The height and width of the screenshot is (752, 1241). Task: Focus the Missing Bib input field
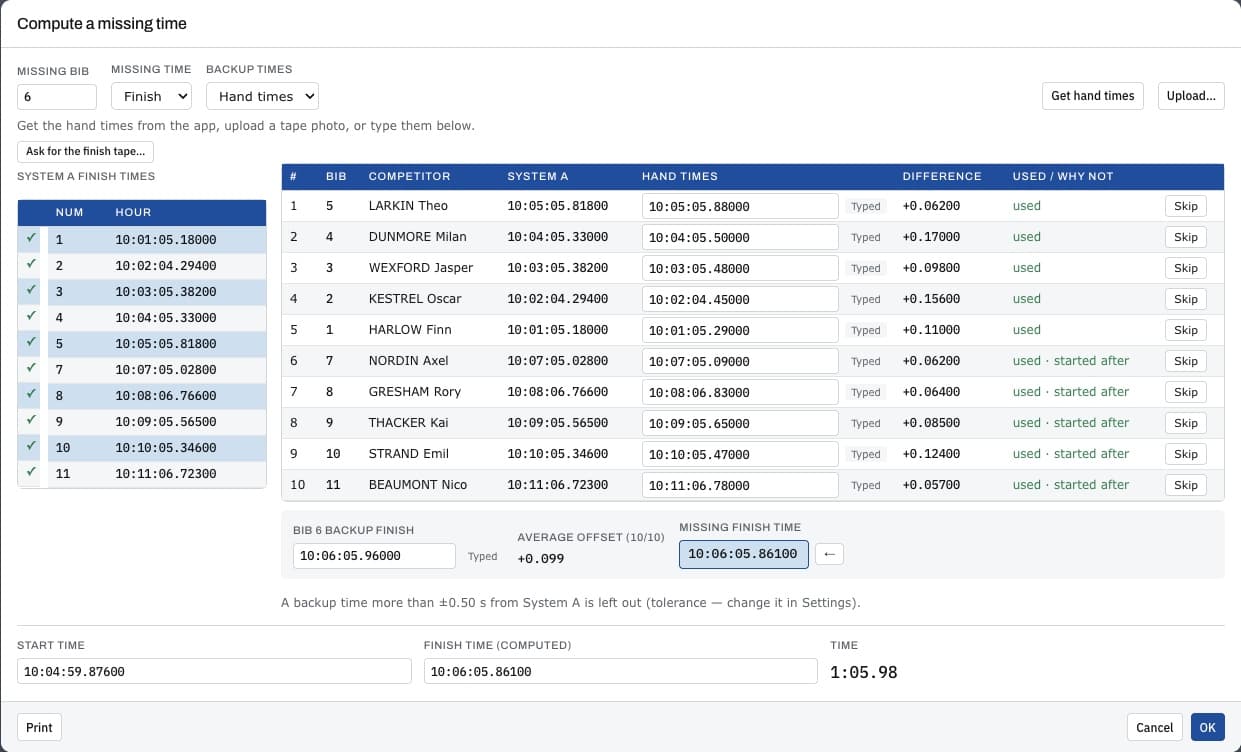click(x=57, y=96)
